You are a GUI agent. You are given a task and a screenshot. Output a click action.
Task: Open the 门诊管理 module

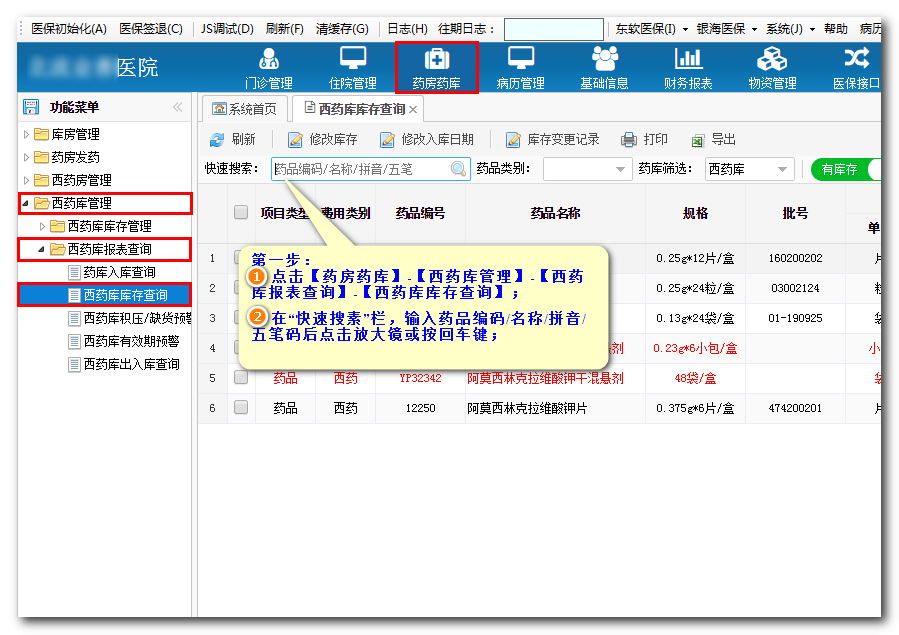click(x=268, y=68)
